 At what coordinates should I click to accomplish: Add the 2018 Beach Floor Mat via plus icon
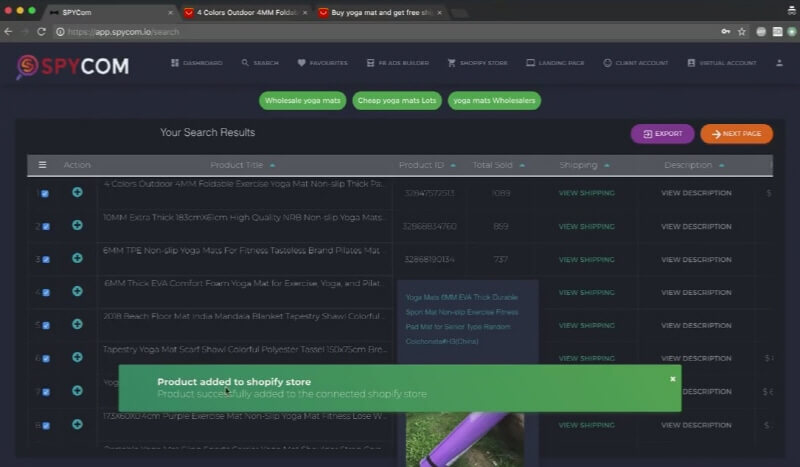tap(78, 324)
